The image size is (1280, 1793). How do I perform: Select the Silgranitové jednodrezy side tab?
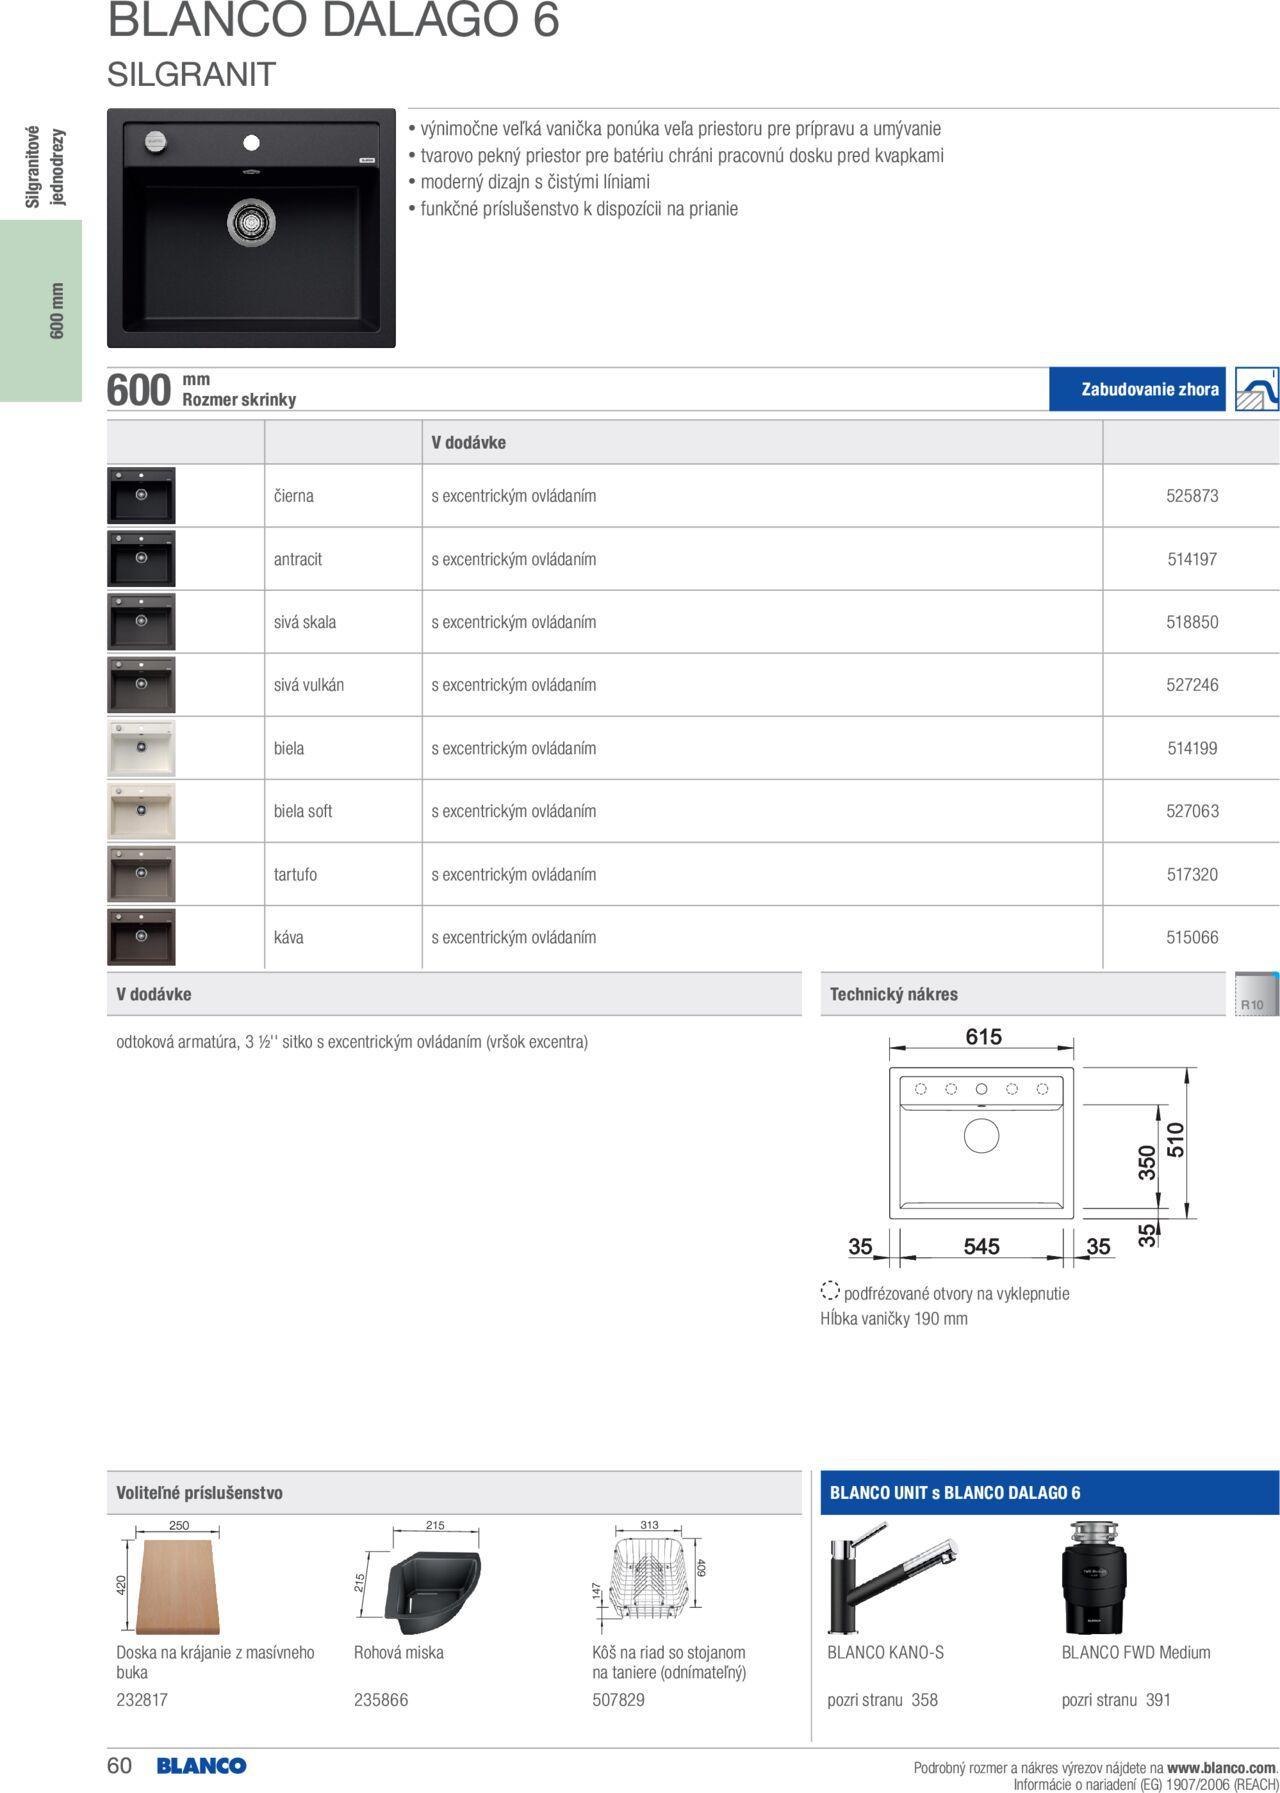point(46,166)
